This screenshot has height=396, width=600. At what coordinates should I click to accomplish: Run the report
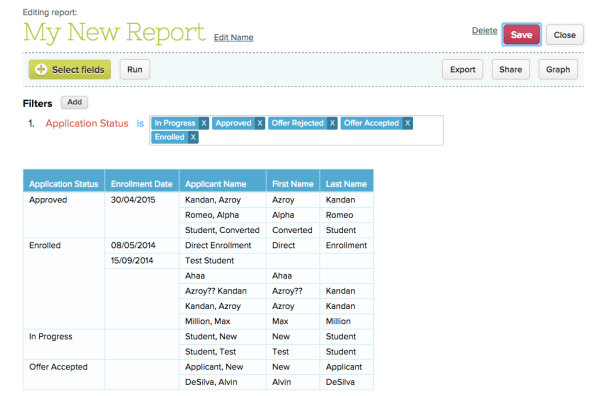tap(135, 70)
